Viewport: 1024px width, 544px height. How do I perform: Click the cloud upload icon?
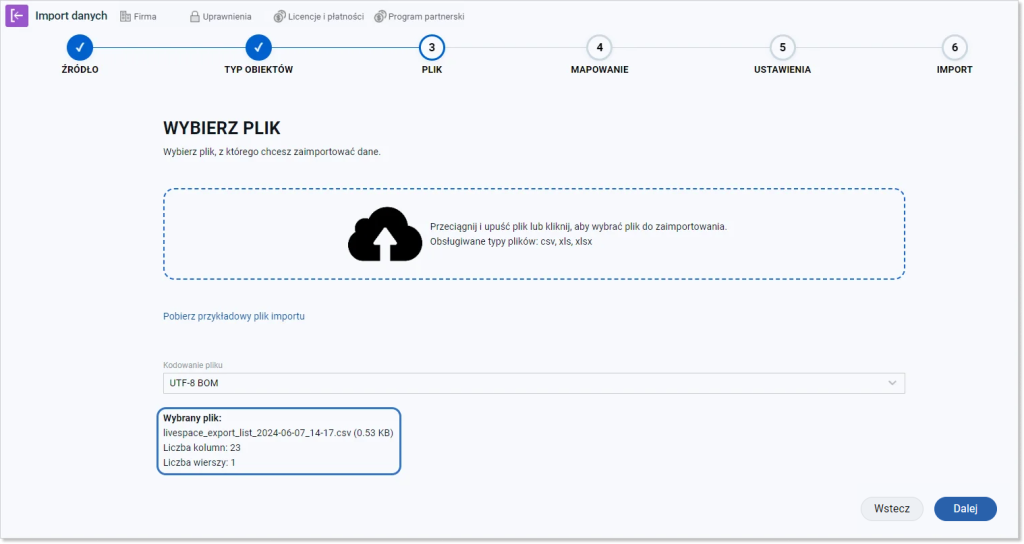(385, 234)
